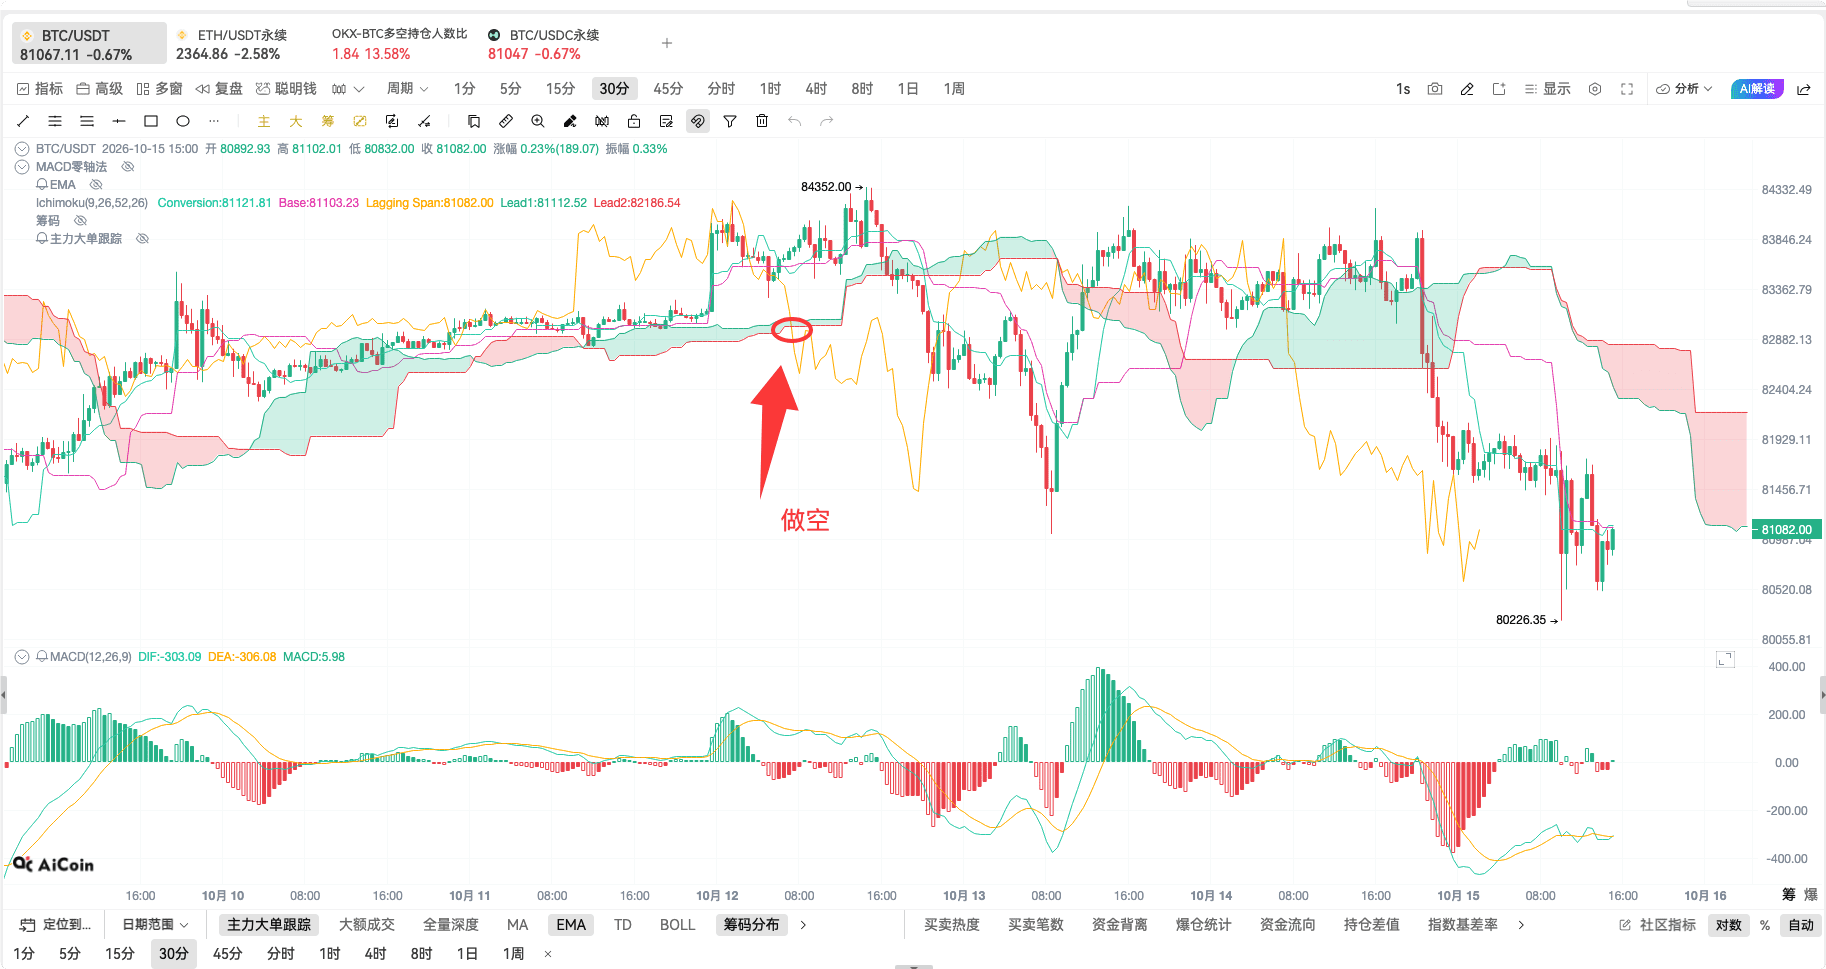Image resolution: width=1826 pixels, height=969 pixels.
Task: Toggle visibility of EMA indicator
Action: coord(97,185)
